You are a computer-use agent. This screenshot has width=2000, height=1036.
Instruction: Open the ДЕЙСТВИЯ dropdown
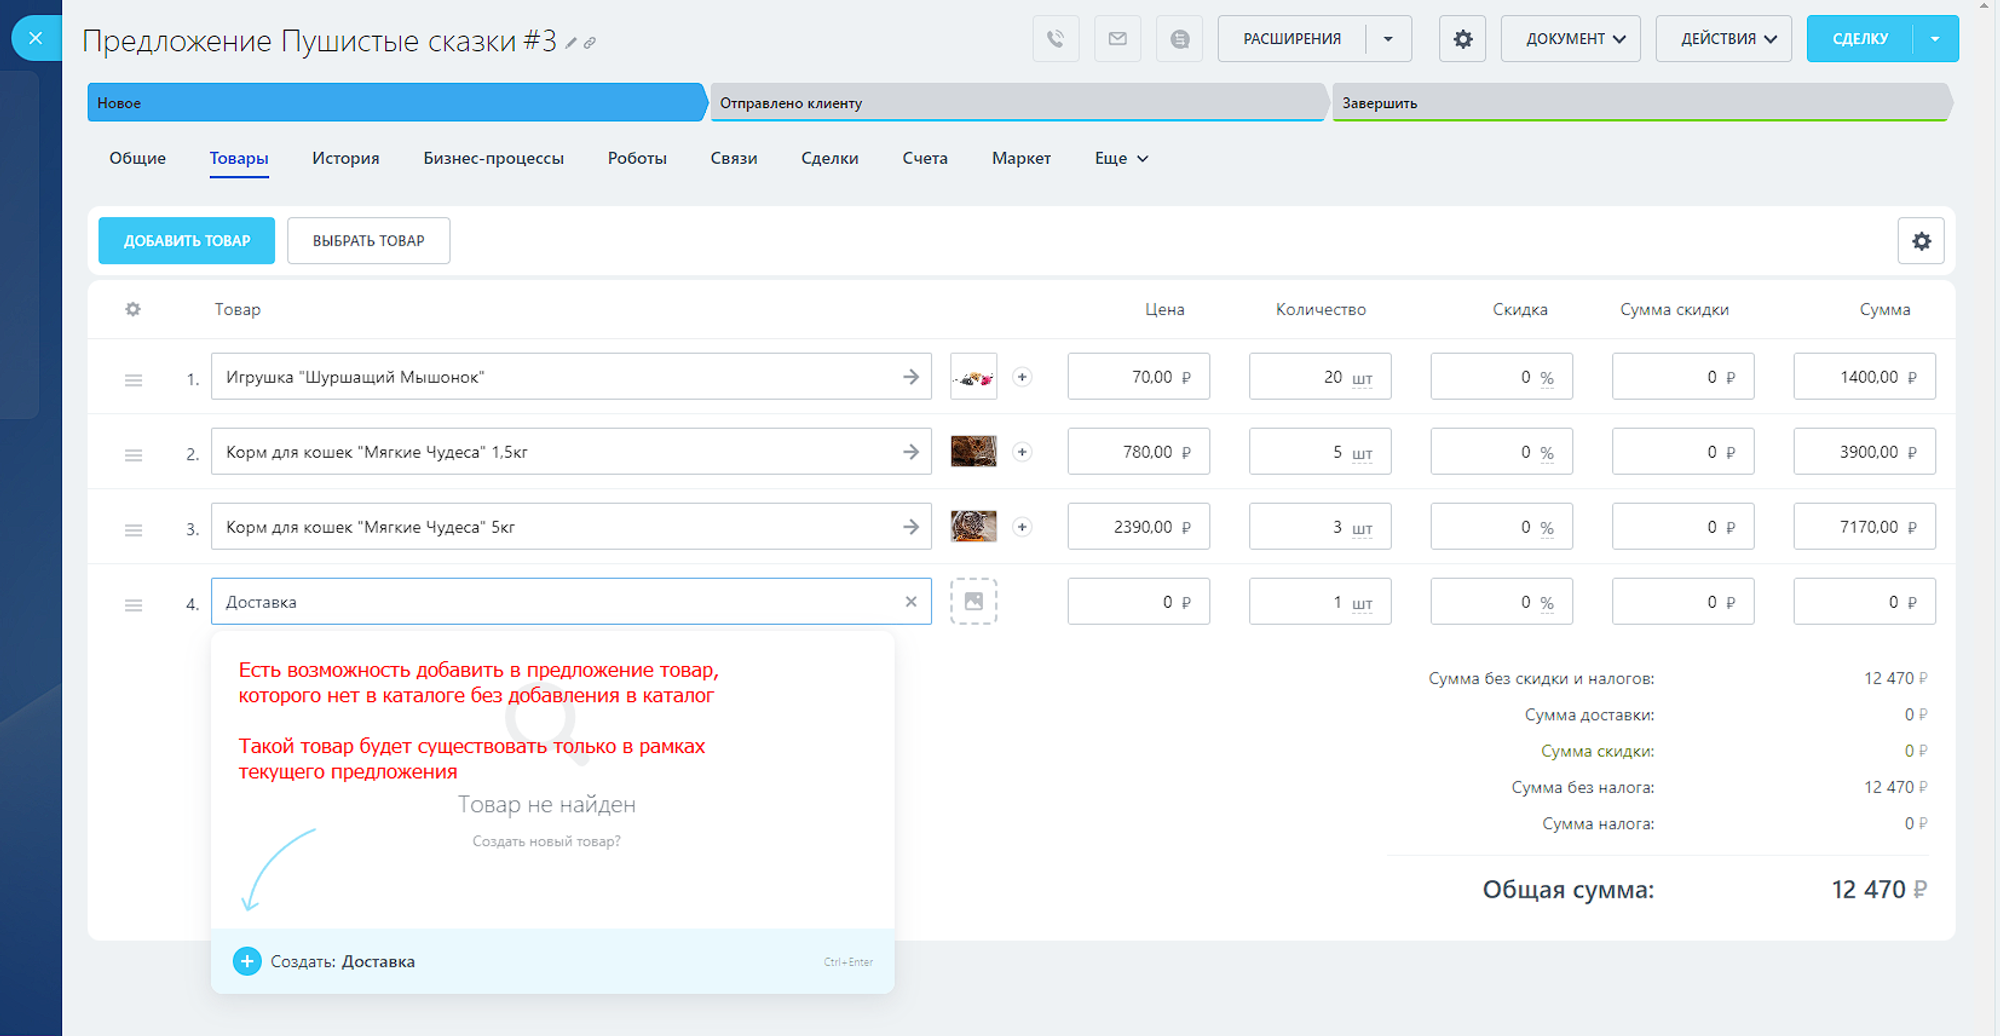click(1723, 39)
